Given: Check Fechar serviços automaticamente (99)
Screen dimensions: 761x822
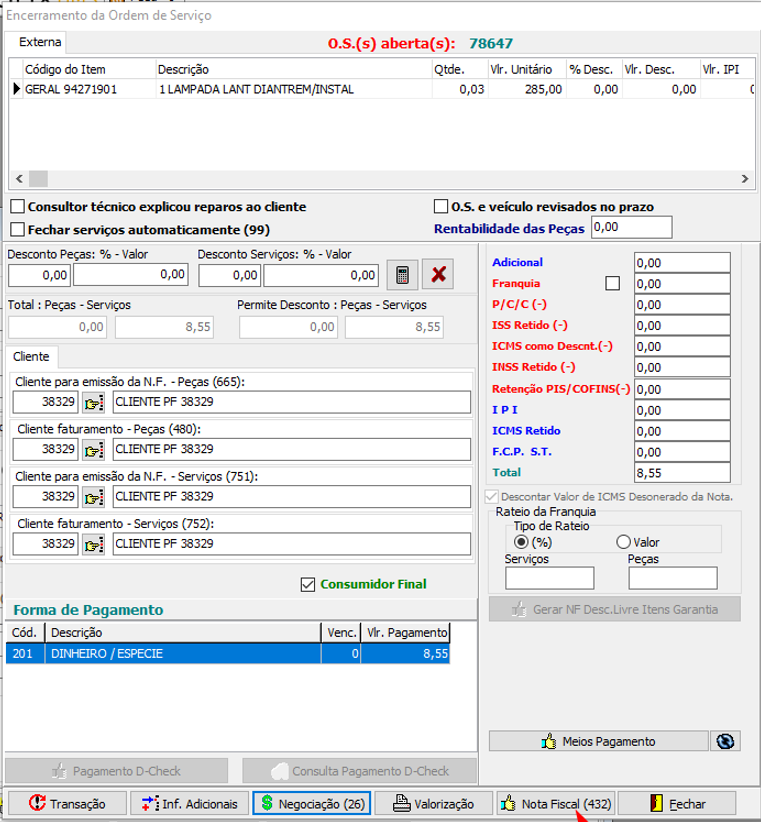Looking at the screenshot, I should [18, 229].
